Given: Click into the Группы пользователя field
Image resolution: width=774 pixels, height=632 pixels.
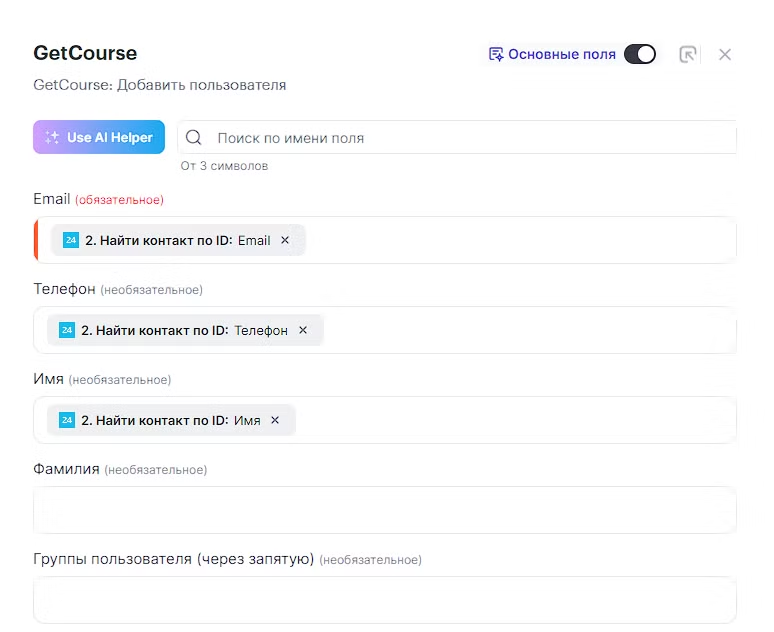Looking at the screenshot, I should tap(385, 600).
